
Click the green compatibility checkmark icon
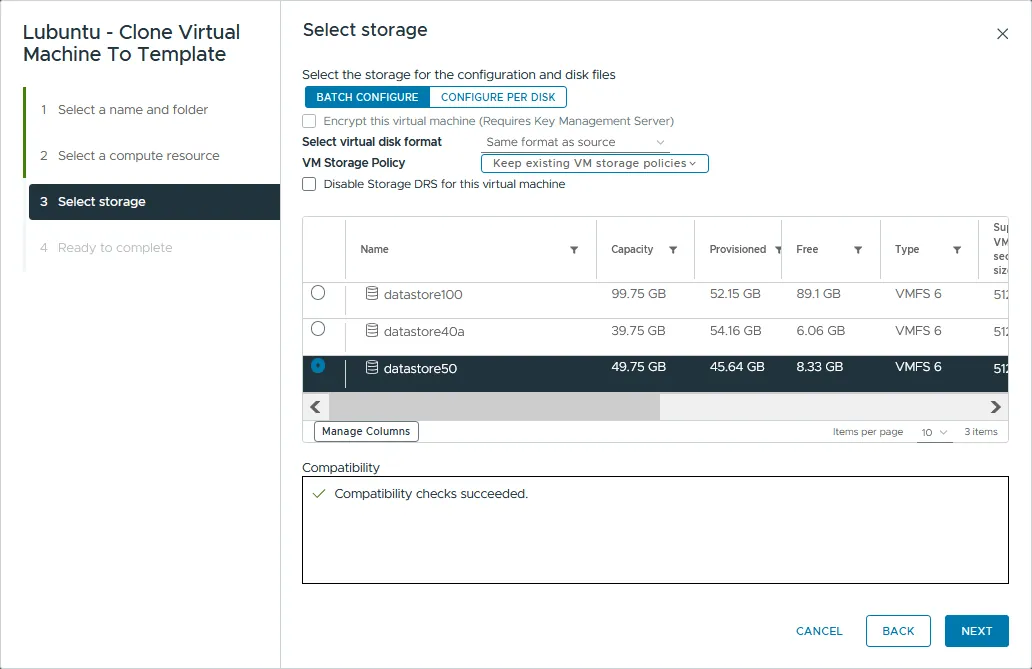[x=319, y=494]
